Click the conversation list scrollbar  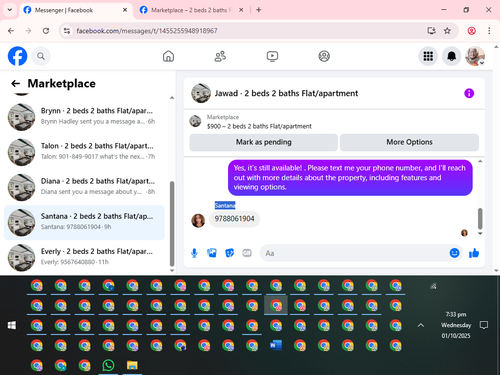[x=172, y=223]
